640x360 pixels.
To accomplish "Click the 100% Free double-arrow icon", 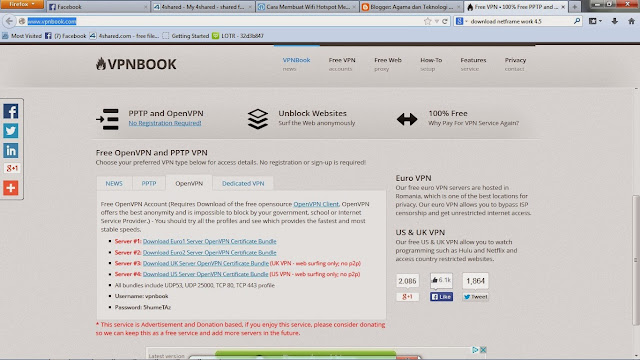I will (407, 119).
